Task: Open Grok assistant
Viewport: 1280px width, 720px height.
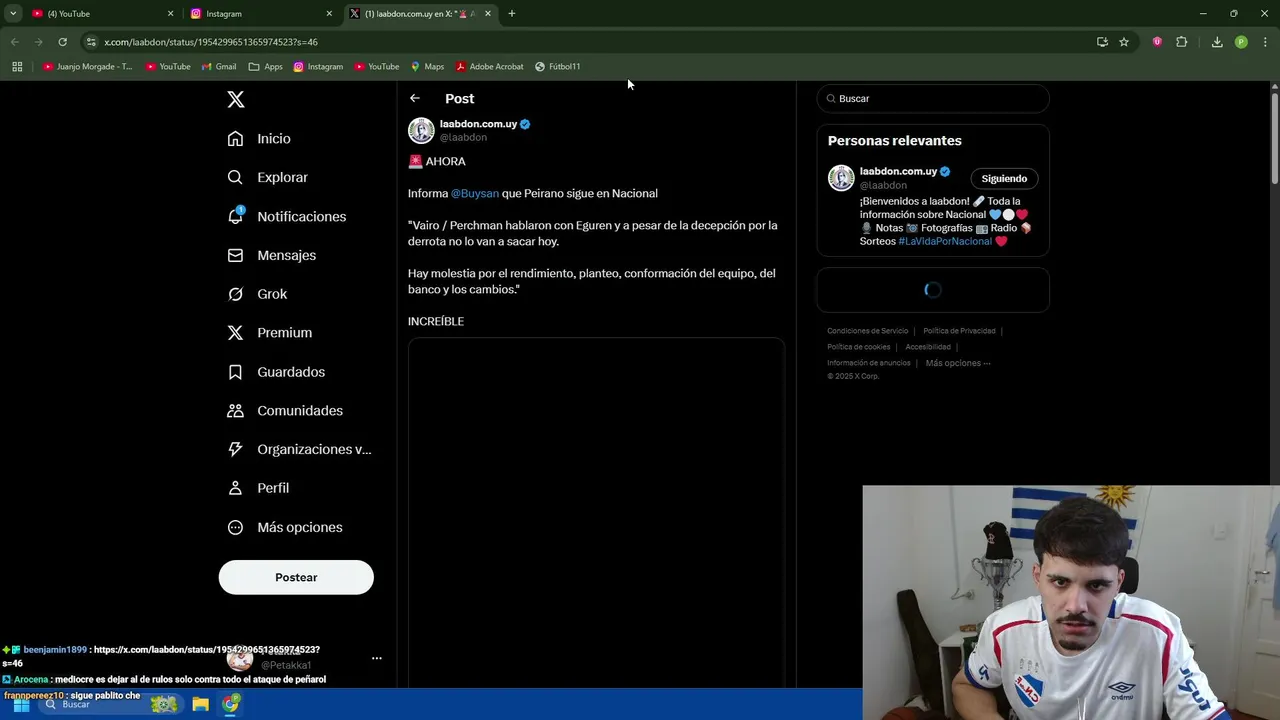Action: pos(258,294)
